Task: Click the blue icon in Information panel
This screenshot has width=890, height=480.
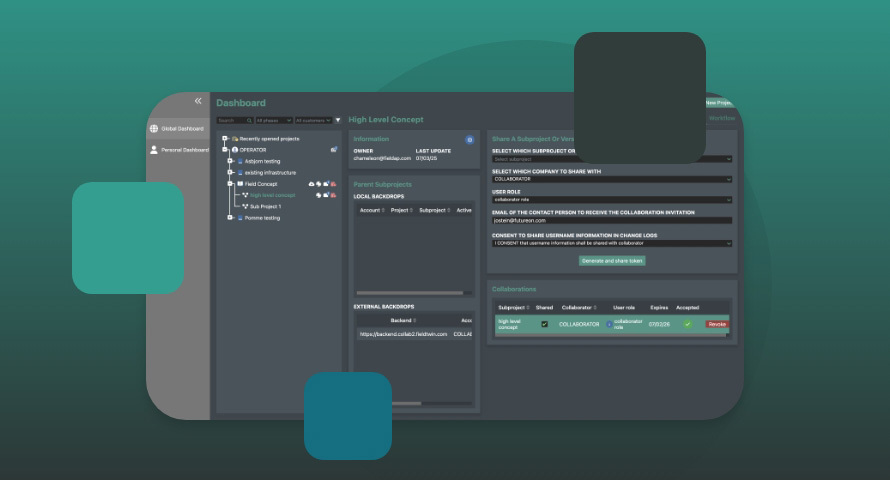Action: (x=470, y=139)
